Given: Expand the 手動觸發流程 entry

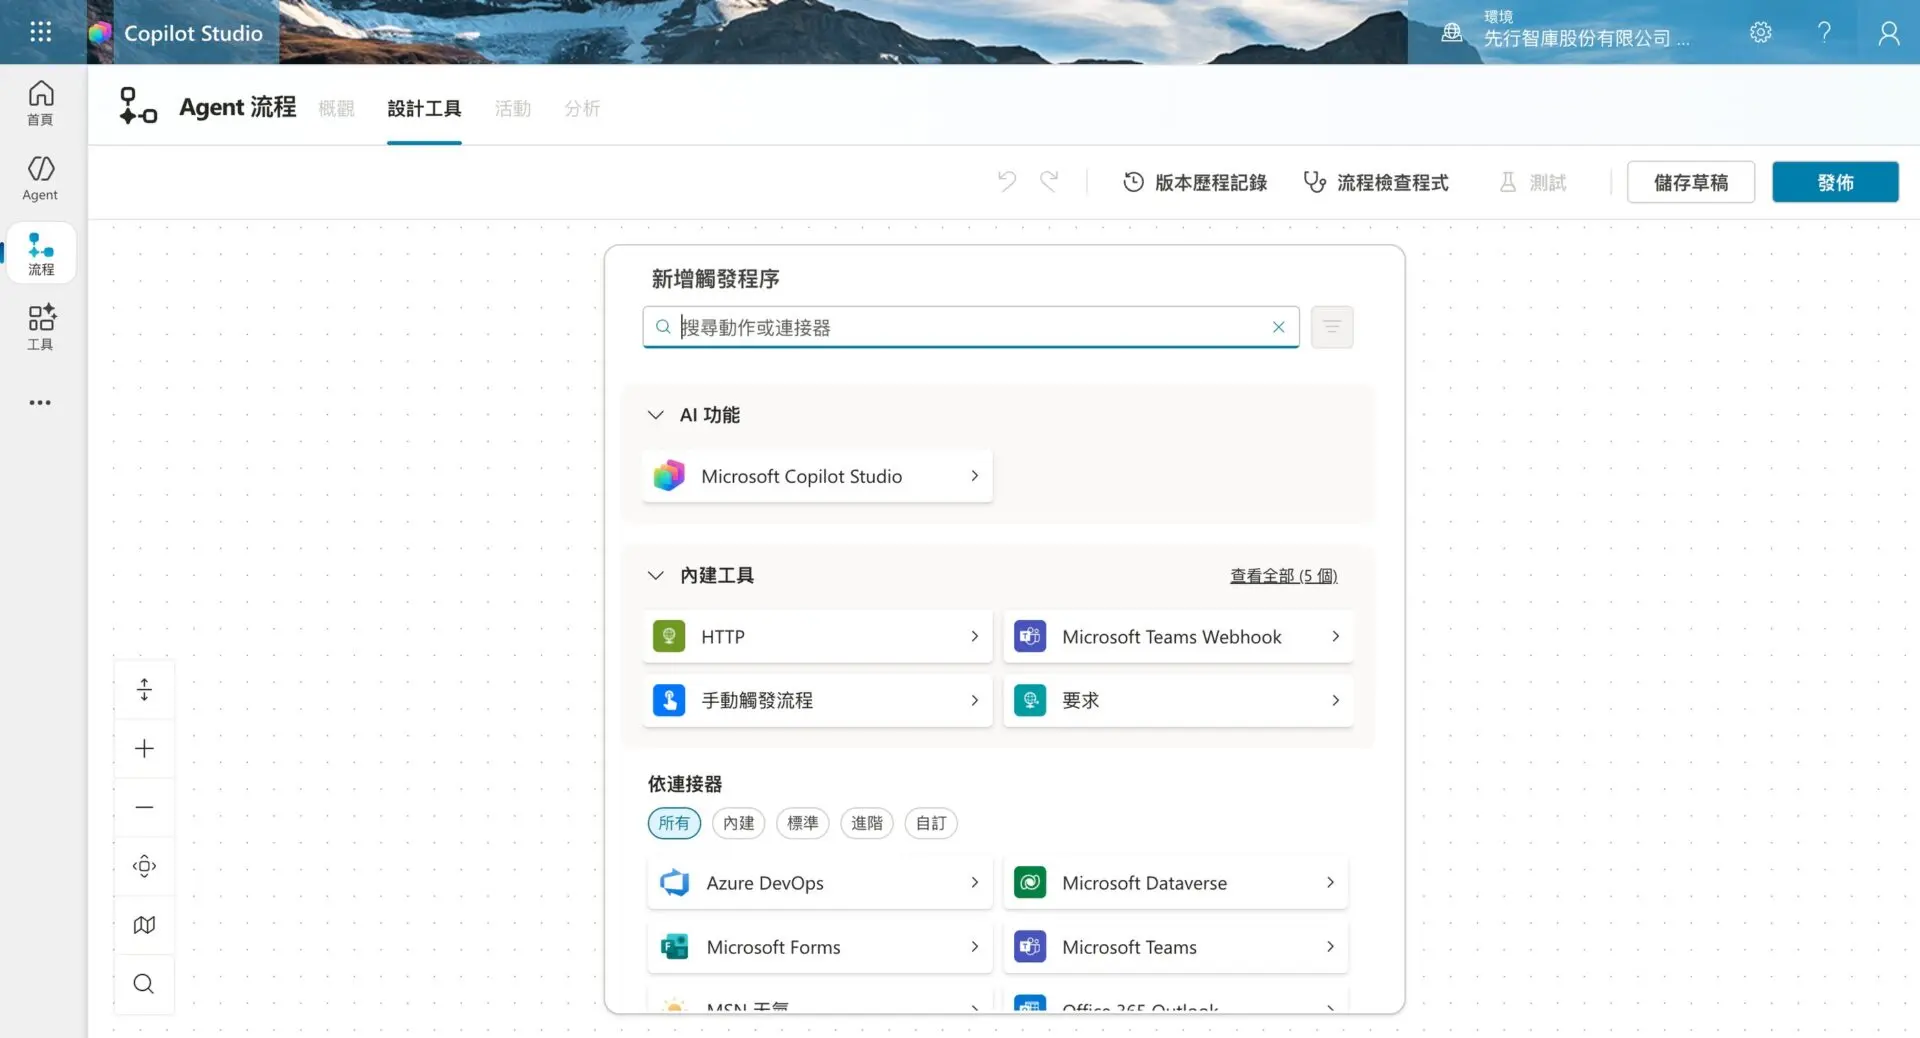Looking at the screenshot, I should (x=818, y=700).
